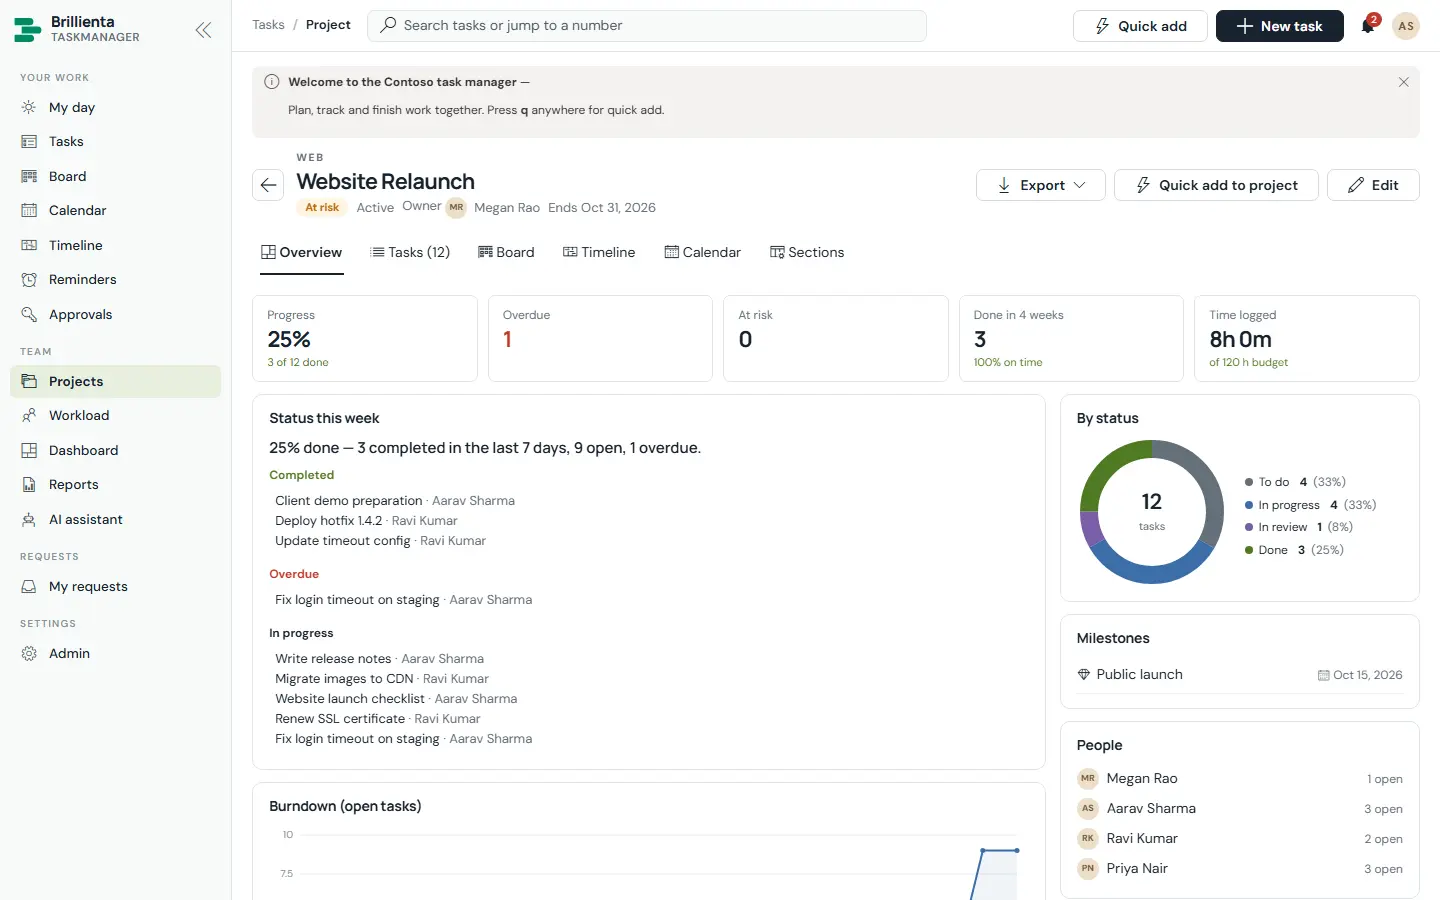Select the Overview tab
1440x900 pixels.
coord(302,253)
